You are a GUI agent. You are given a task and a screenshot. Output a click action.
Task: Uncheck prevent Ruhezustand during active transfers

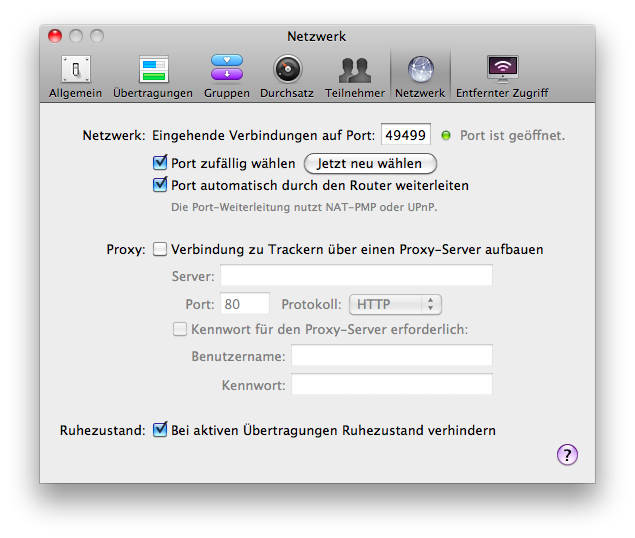pyautogui.click(x=159, y=431)
